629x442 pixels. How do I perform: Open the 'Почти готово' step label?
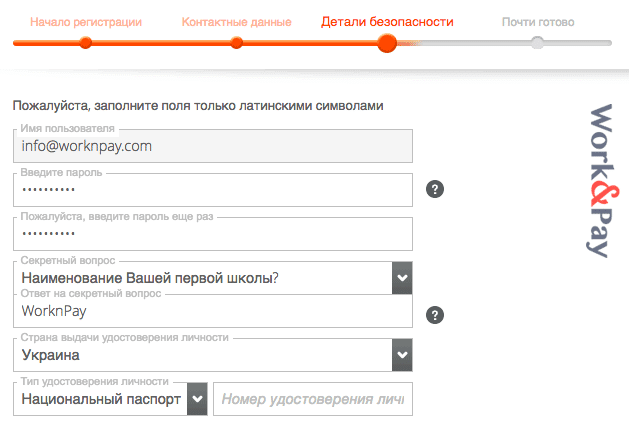tap(538, 22)
